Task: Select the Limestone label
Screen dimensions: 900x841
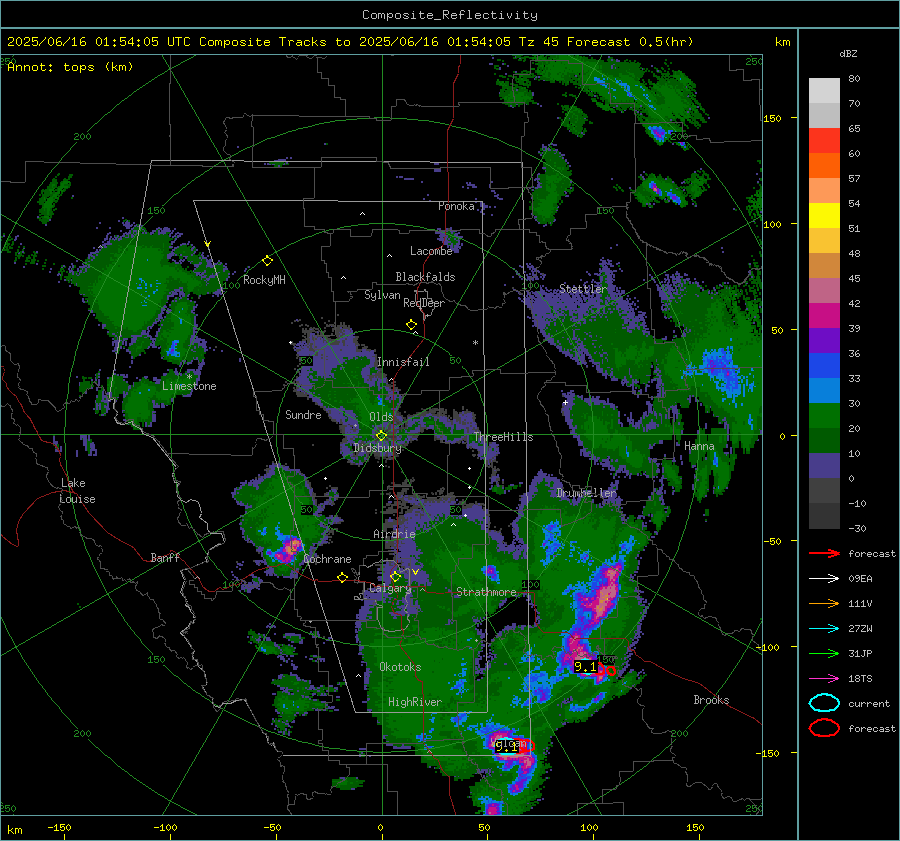Action: point(189,386)
